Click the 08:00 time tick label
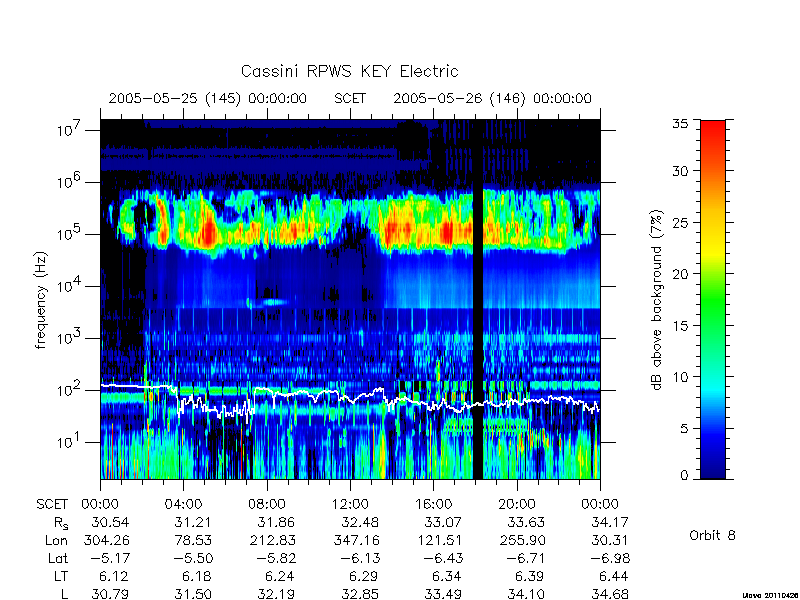800x600 pixels. (x=267, y=505)
